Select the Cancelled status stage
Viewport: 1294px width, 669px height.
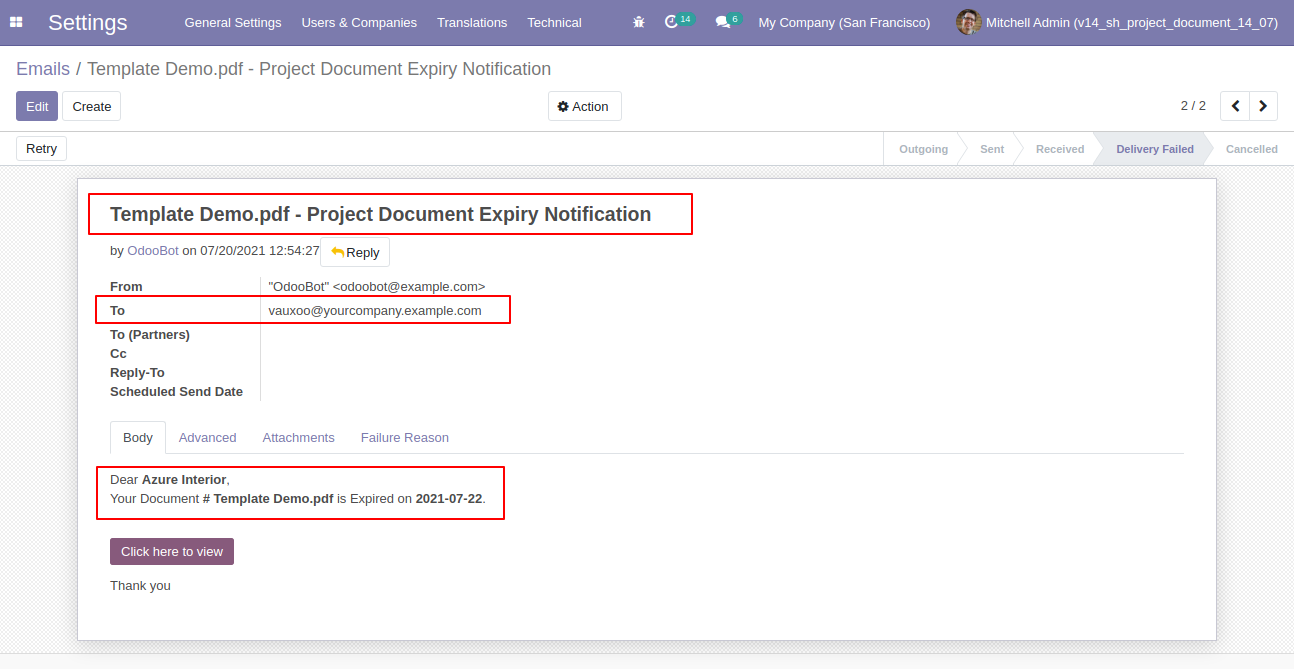click(x=1251, y=149)
